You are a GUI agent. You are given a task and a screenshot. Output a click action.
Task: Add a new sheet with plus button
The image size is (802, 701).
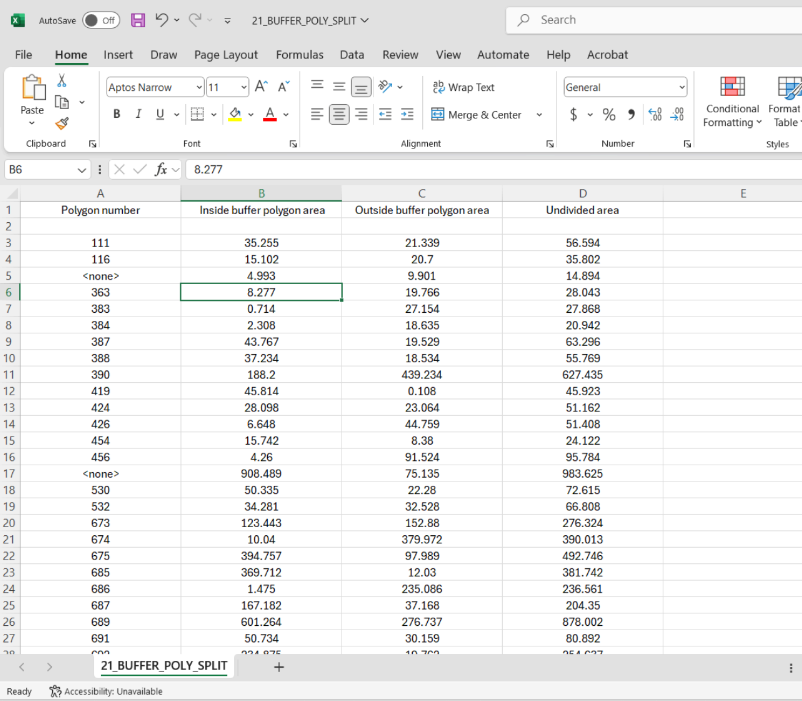click(279, 667)
